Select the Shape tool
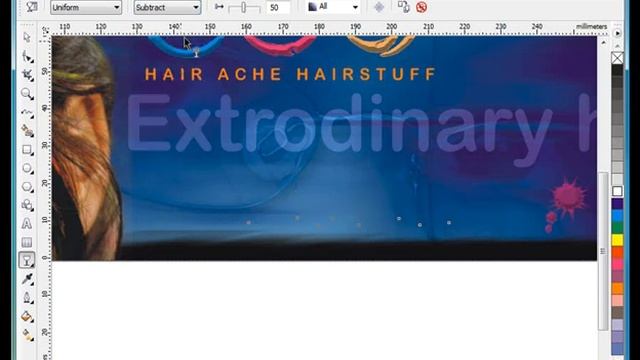Image resolution: width=640 pixels, height=360 pixels. (27, 56)
